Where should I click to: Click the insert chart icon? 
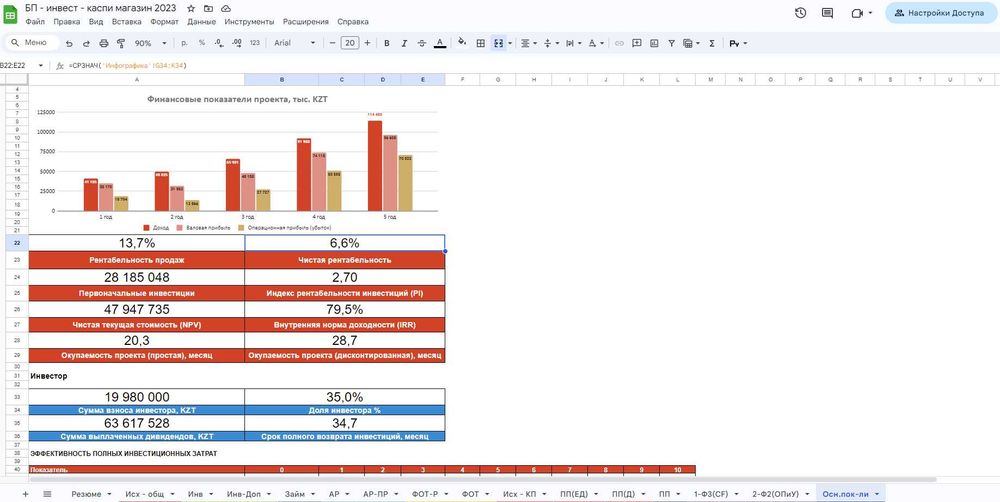point(654,43)
